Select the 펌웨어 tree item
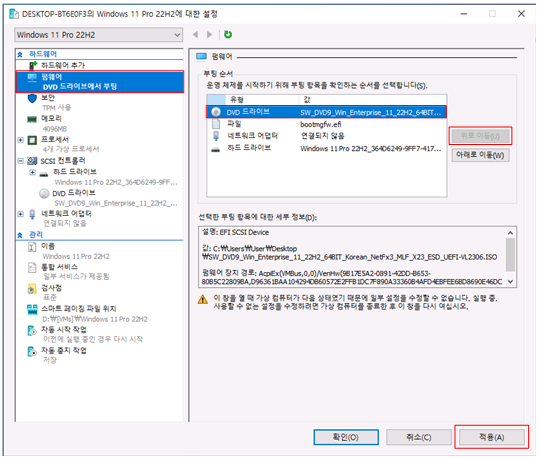This screenshot has height=458, width=539. pos(100,81)
